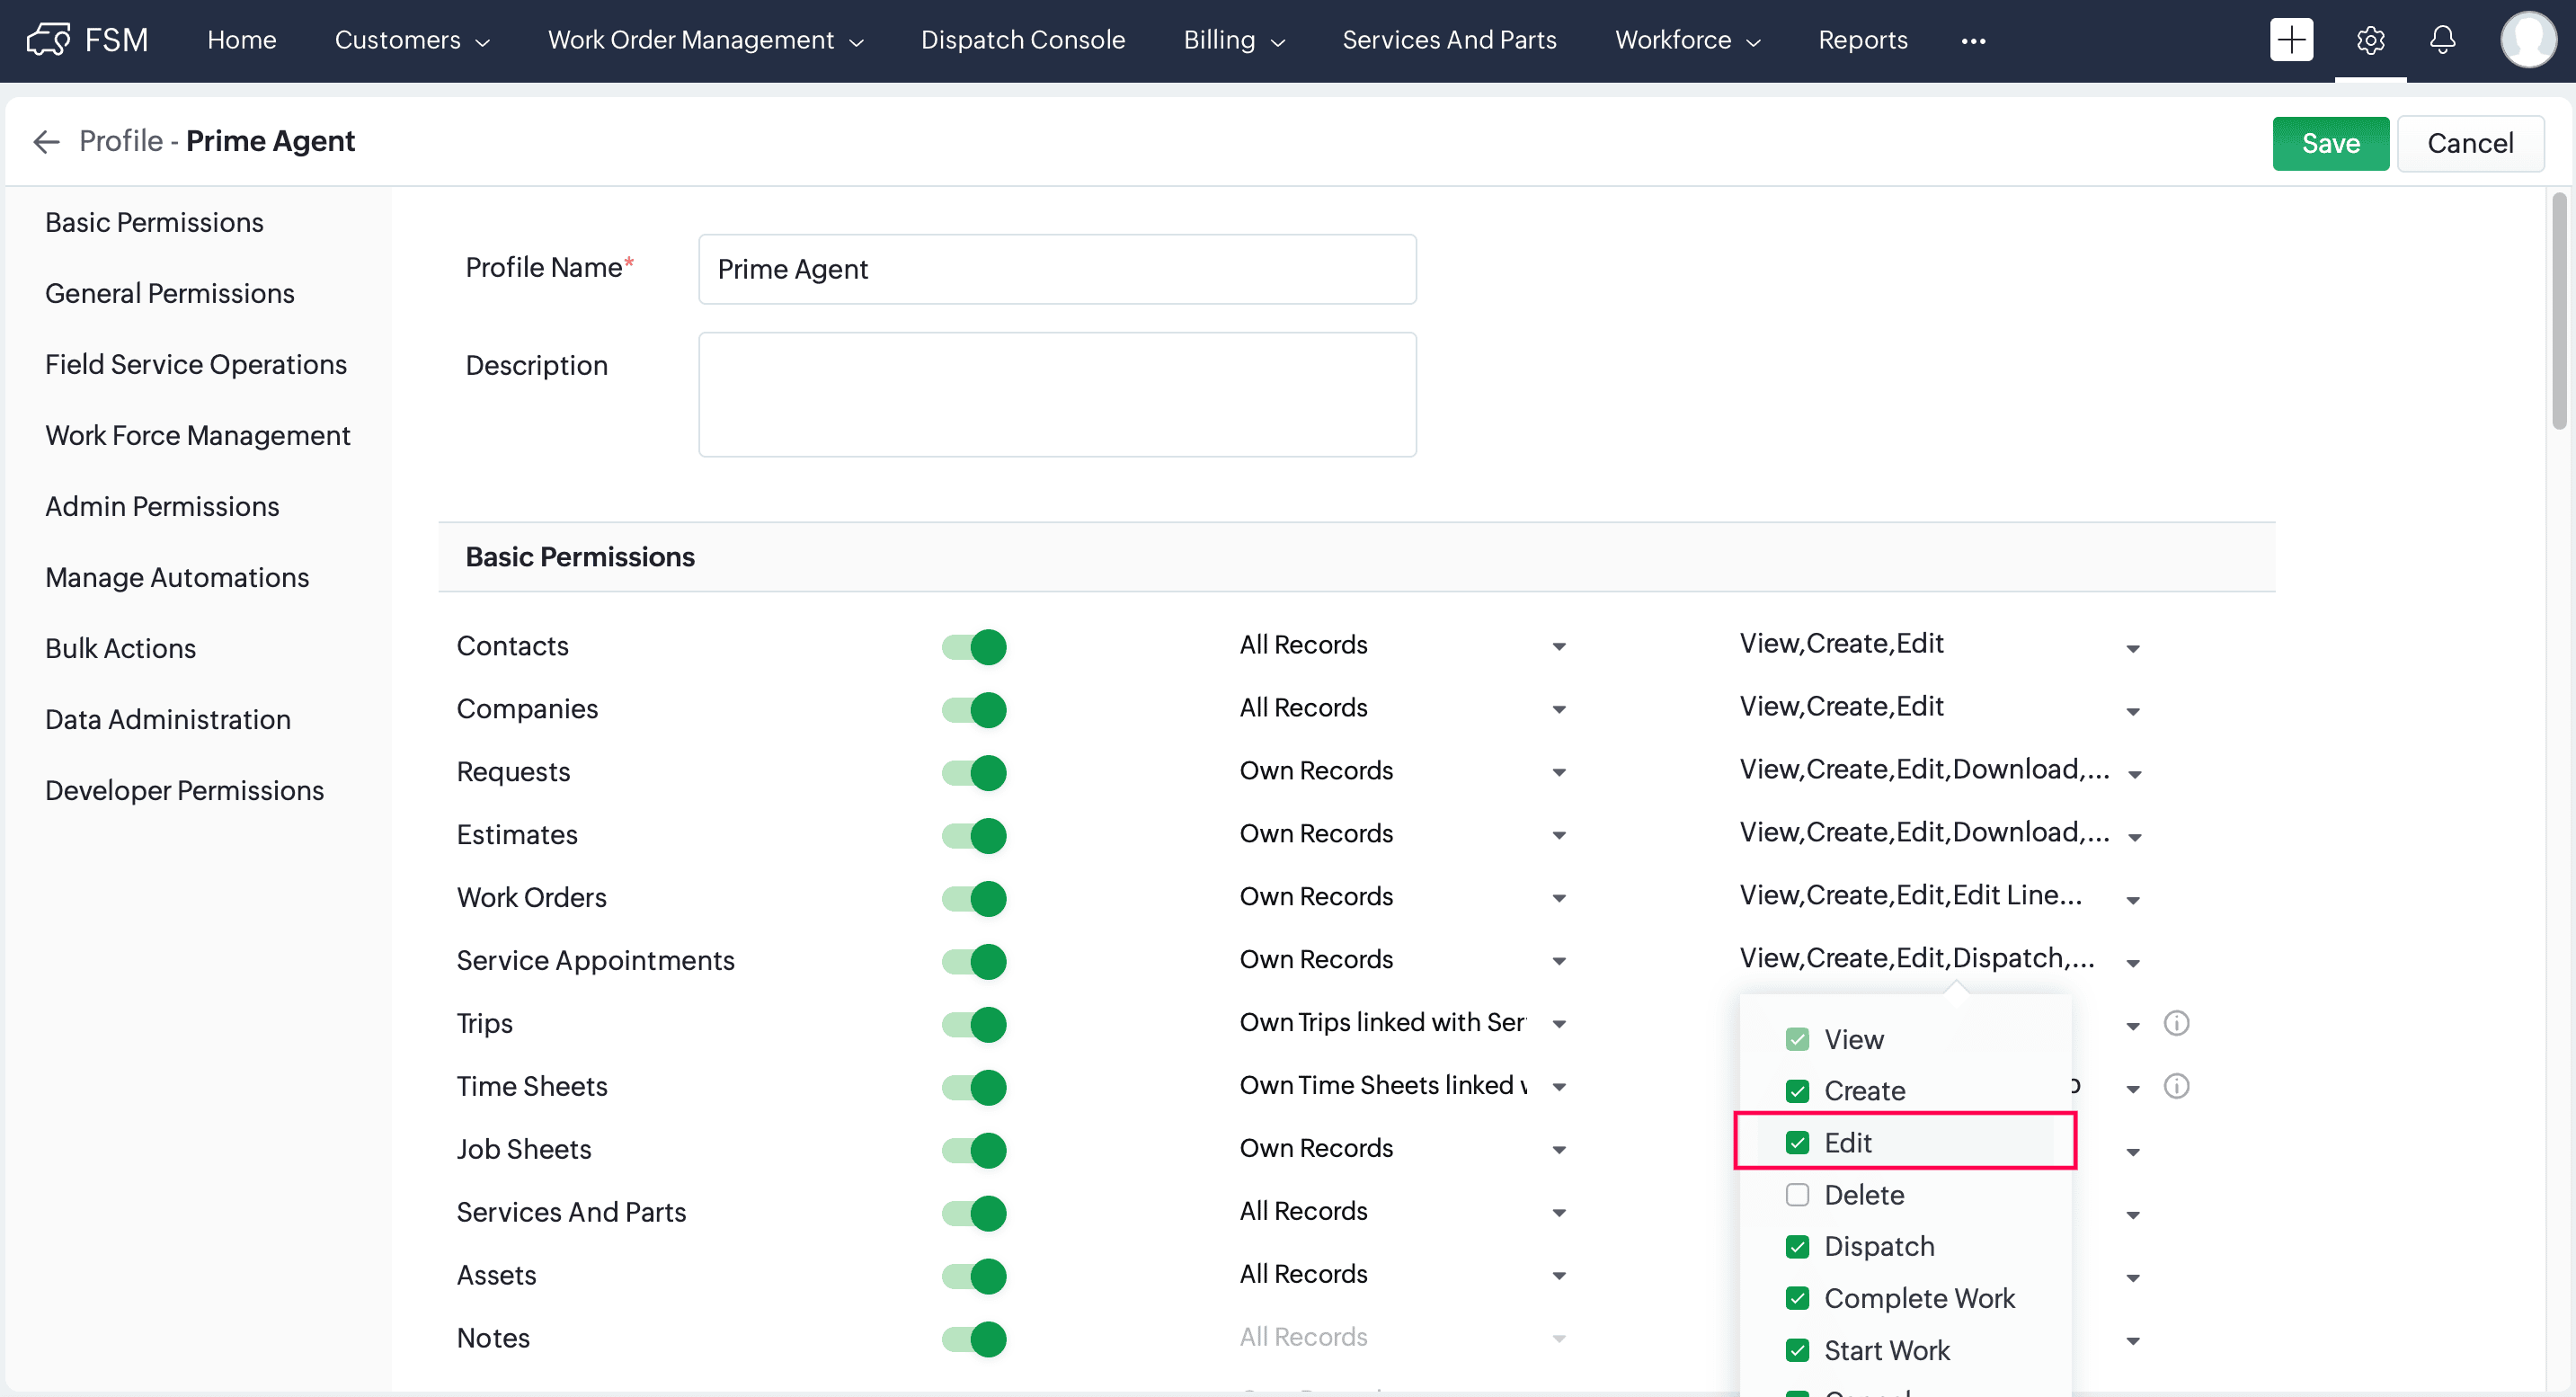Image resolution: width=2576 pixels, height=1397 pixels.
Task: Open Service Appointments Own Records dropdown
Action: (1403, 961)
